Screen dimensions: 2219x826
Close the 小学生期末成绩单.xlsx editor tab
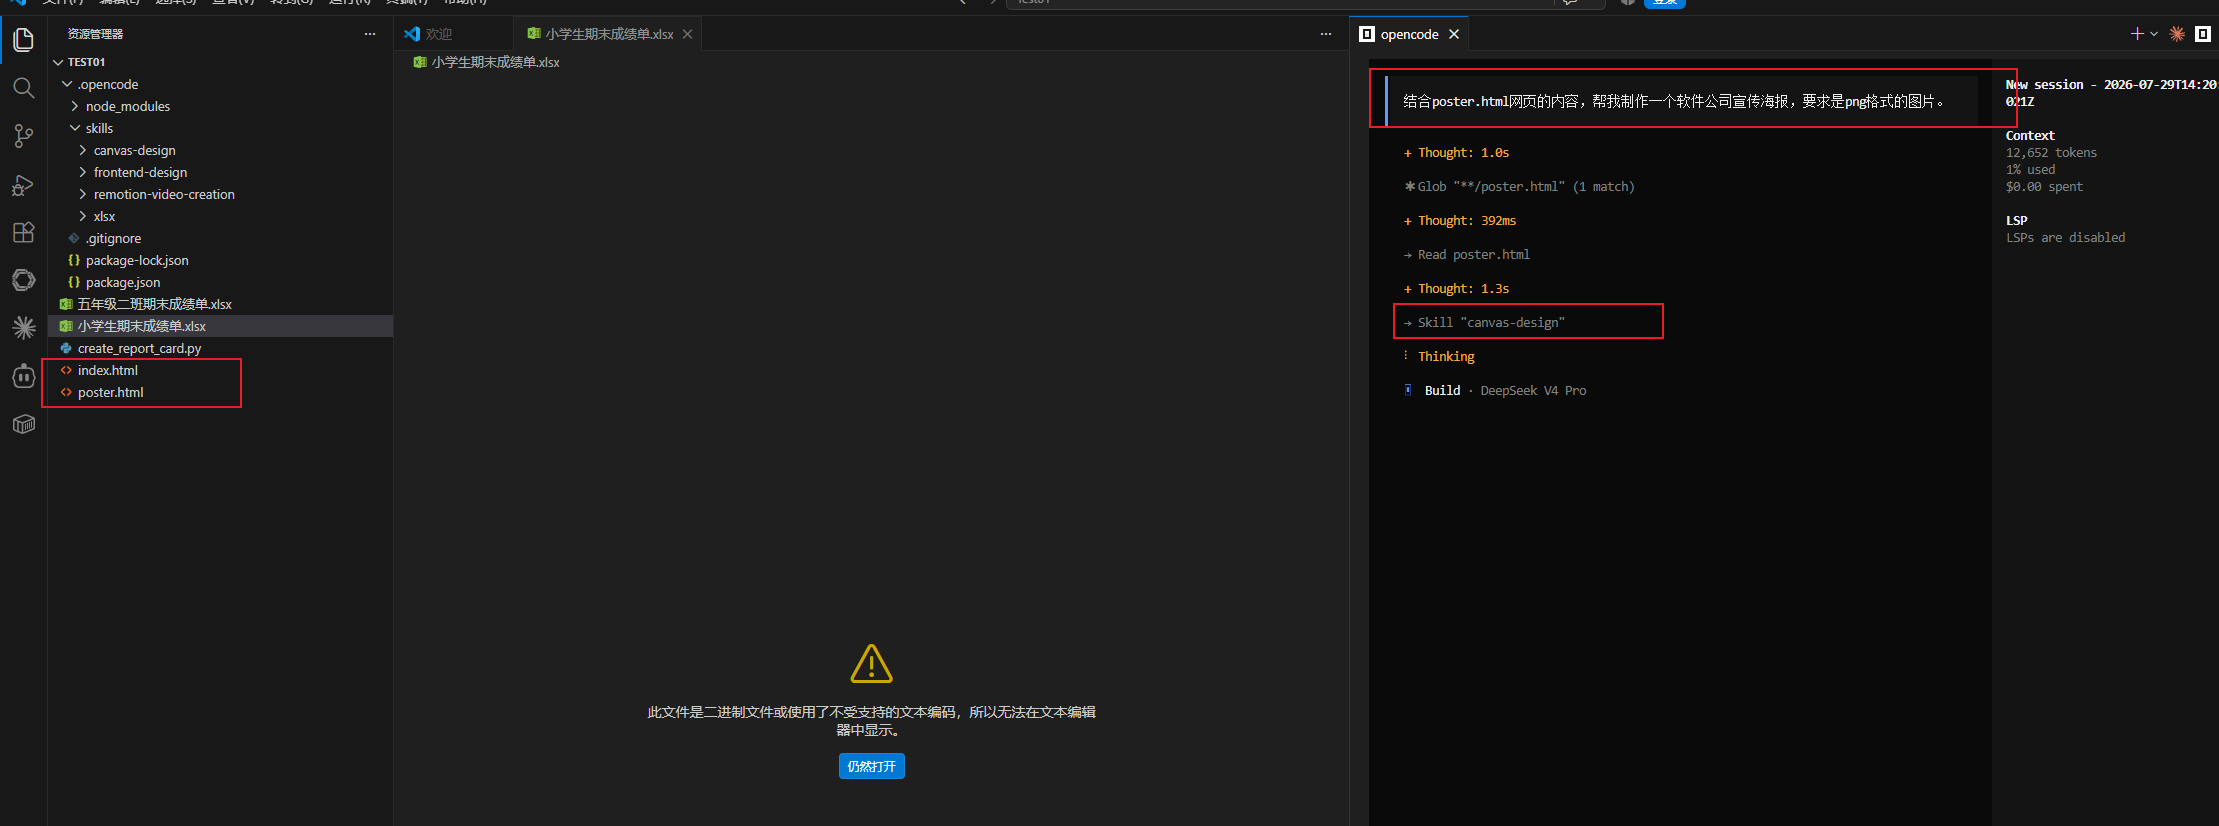(687, 34)
